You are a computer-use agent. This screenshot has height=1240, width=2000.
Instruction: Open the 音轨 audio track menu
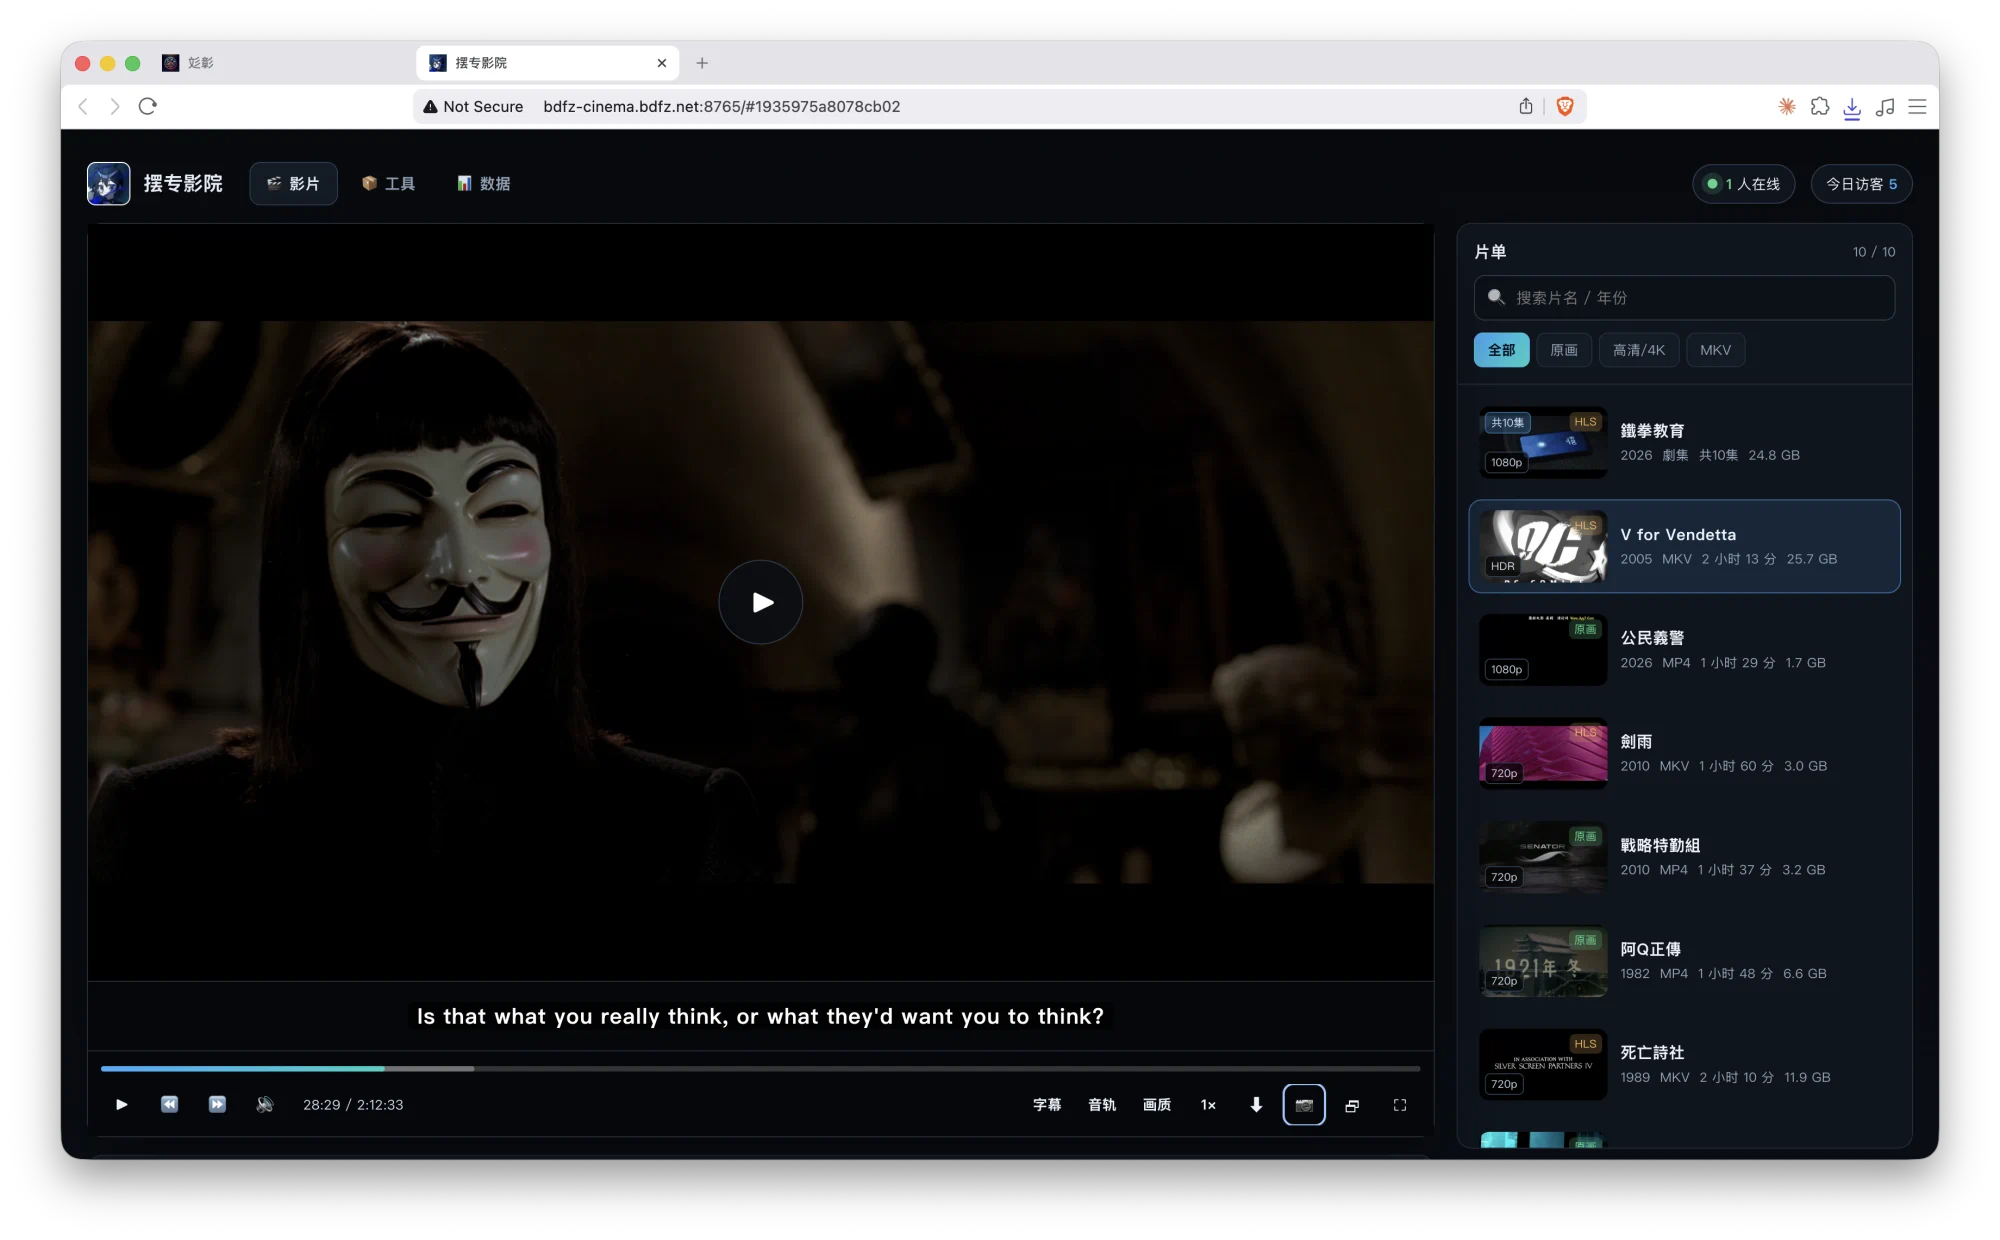pos(1102,1105)
